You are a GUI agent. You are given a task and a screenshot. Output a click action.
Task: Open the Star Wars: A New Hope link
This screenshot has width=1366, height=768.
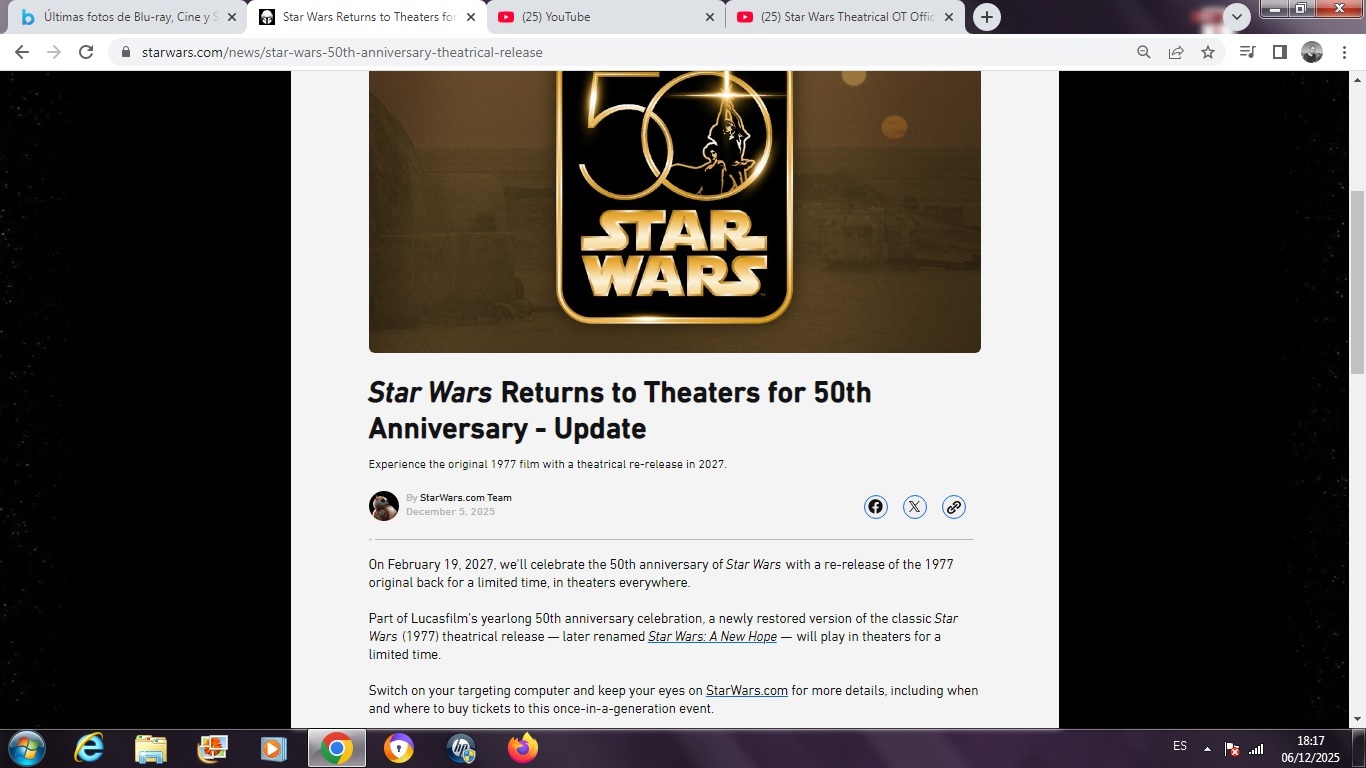(712, 637)
